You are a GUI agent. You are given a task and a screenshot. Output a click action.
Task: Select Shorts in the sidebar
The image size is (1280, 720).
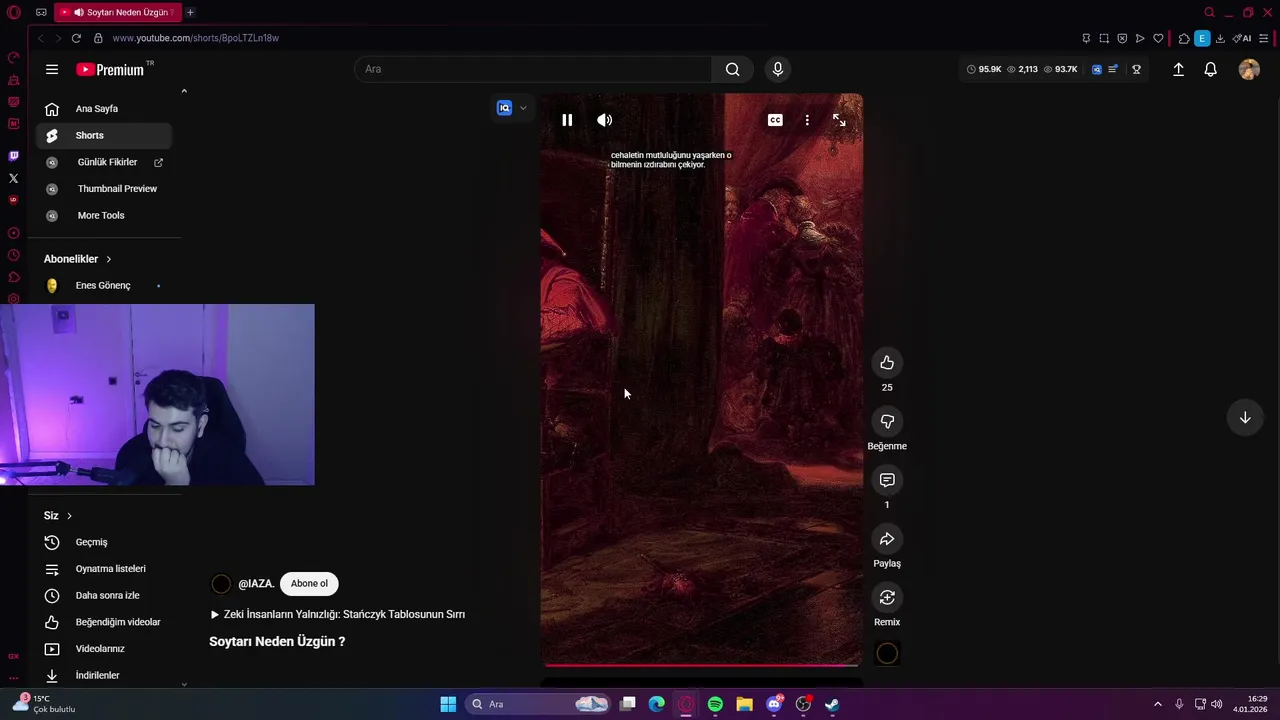pyautogui.click(x=104, y=135)
